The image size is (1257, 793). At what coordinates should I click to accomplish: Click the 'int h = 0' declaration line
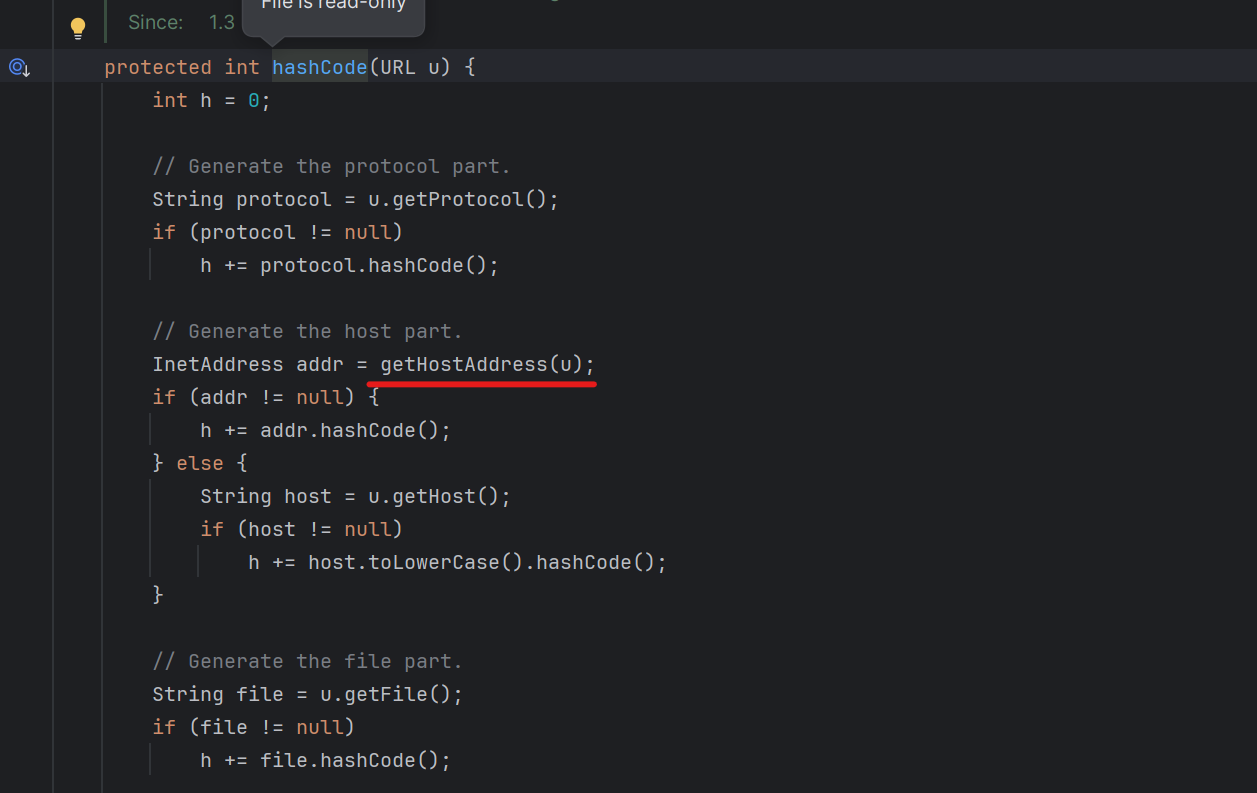point(211,100)
